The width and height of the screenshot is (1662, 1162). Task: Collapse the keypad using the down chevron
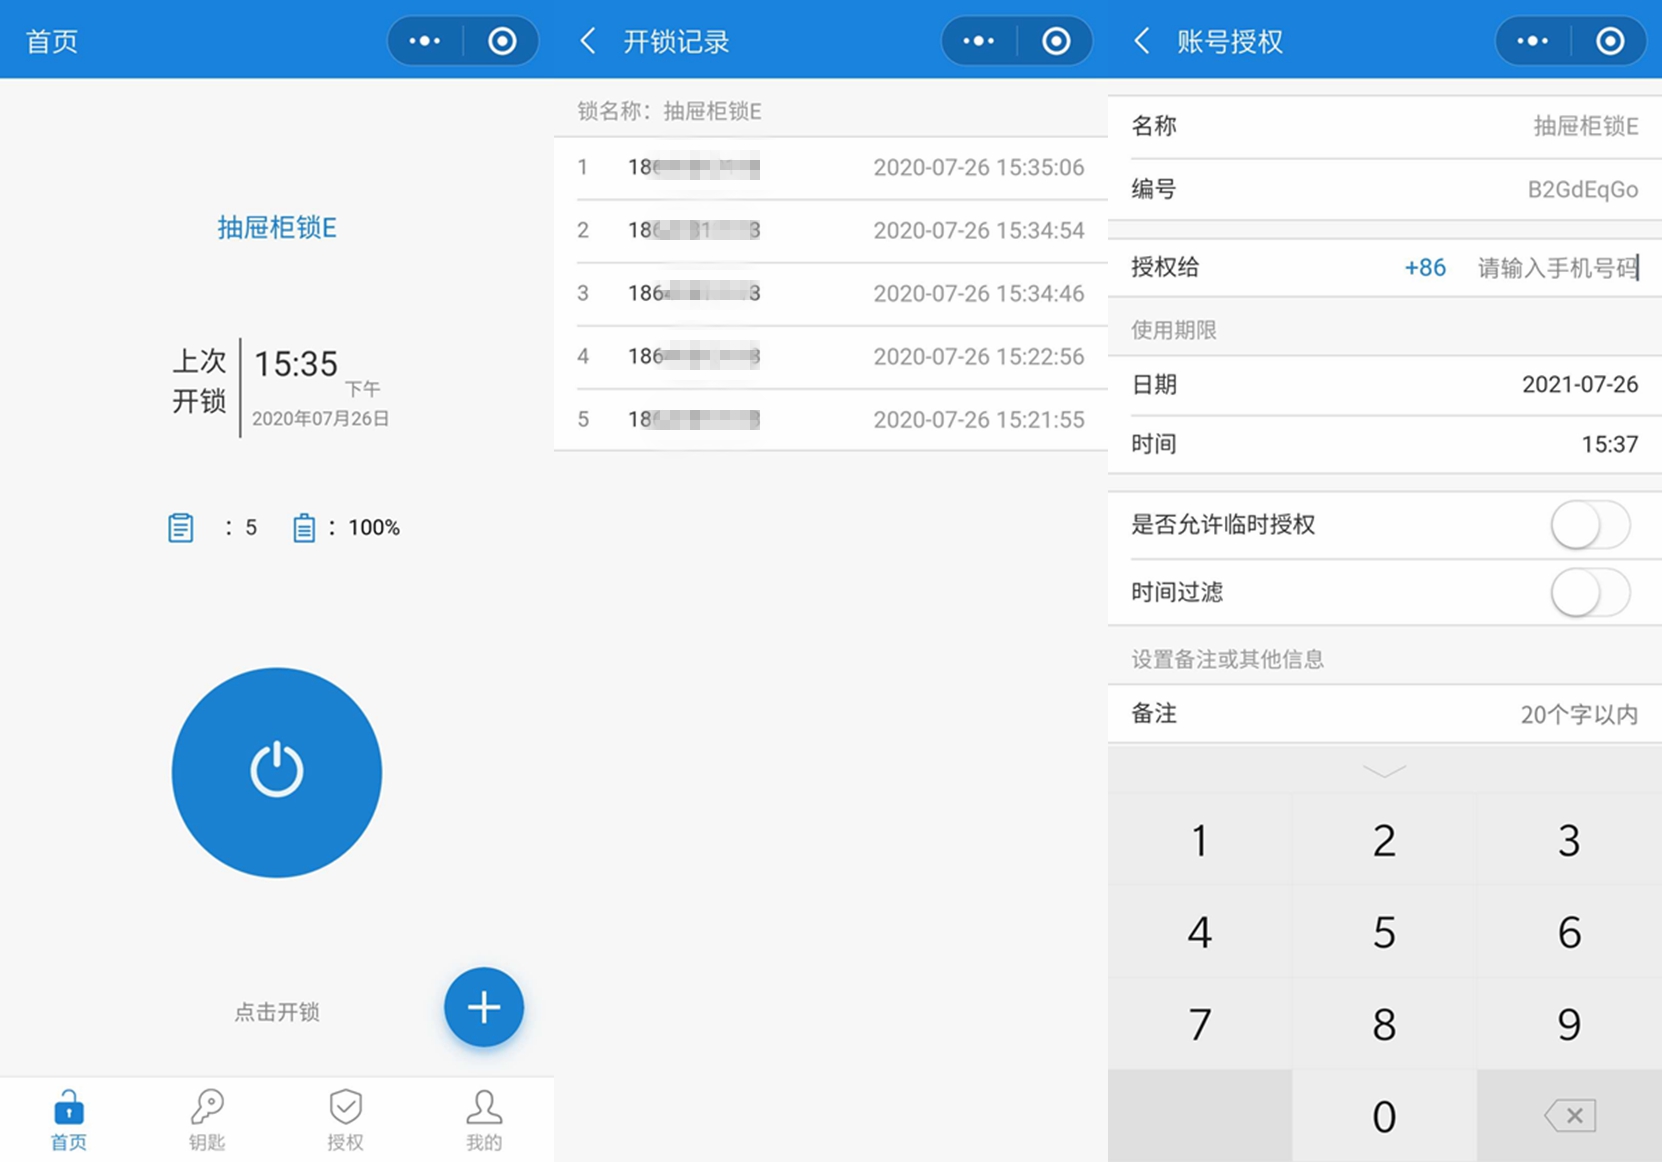[1383, 772]
